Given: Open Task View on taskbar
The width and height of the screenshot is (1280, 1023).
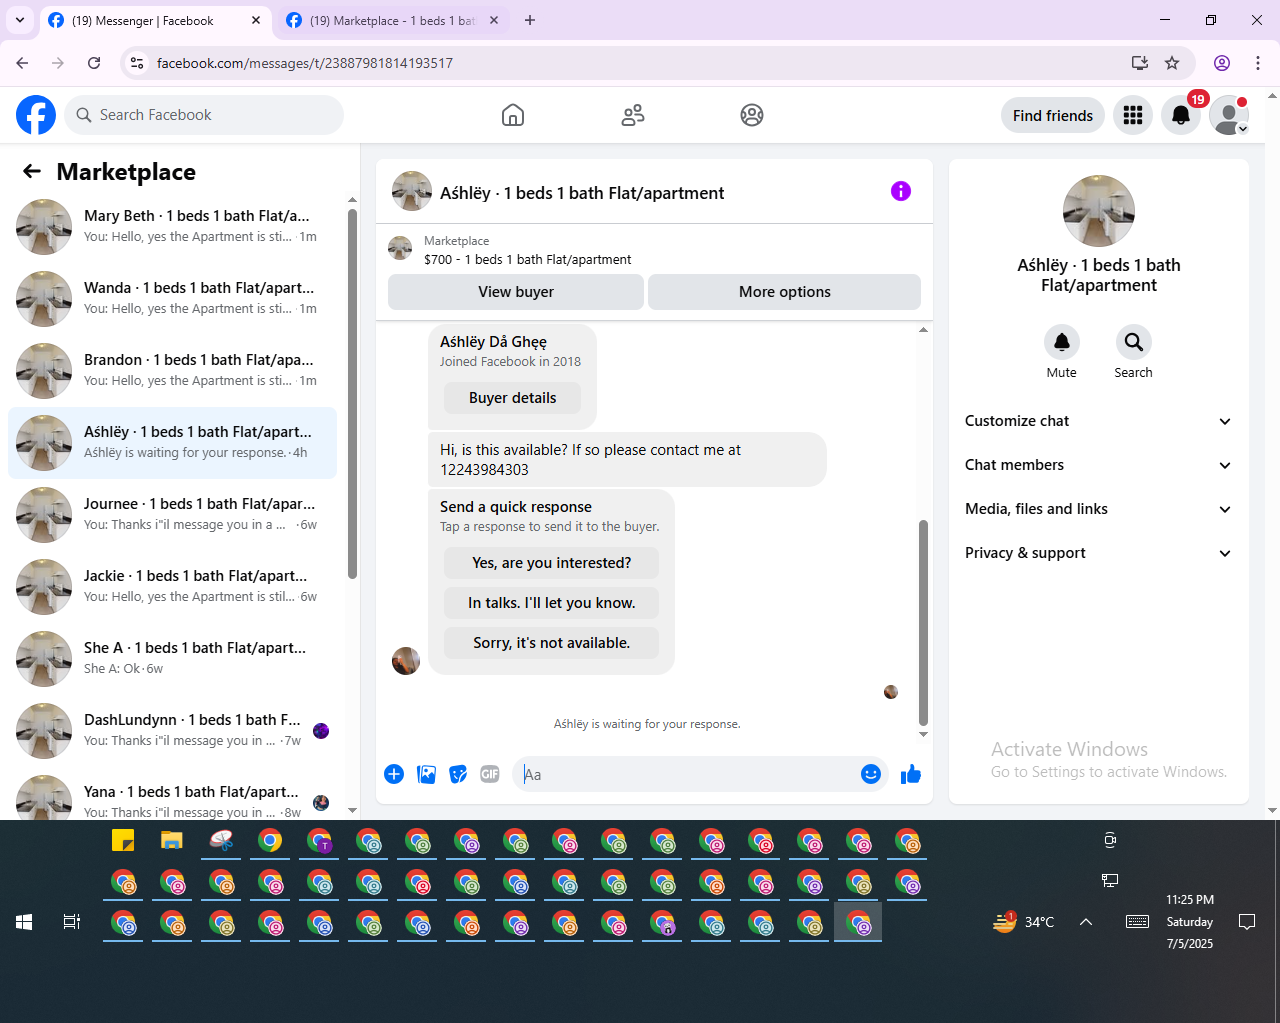Looking at the screenshot, I should coord(72,922).
